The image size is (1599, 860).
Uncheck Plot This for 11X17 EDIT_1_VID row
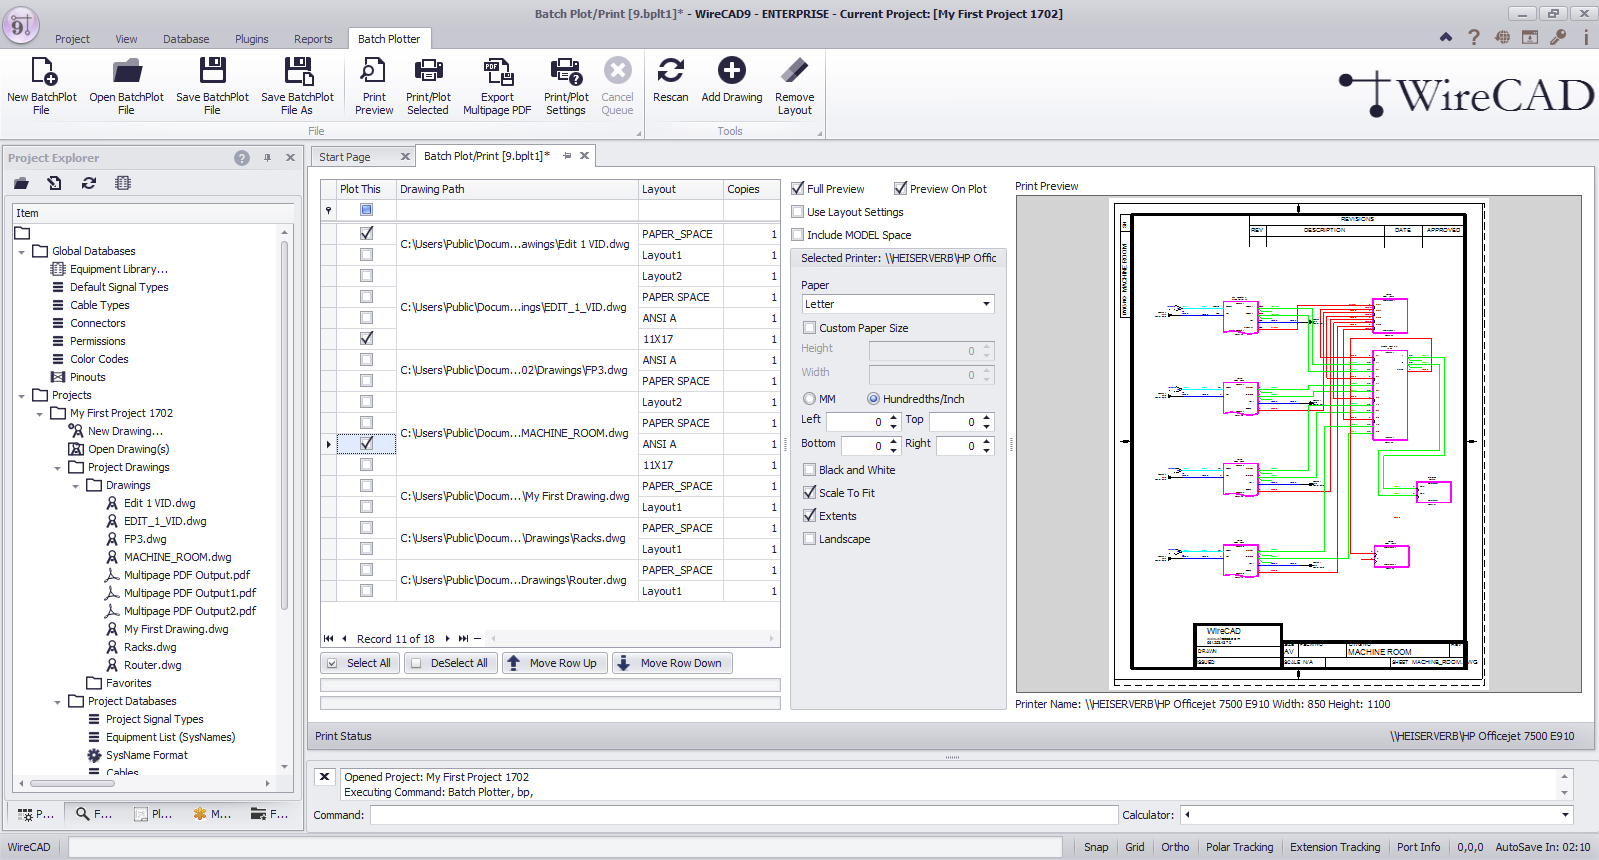click(x=366, y=339)
